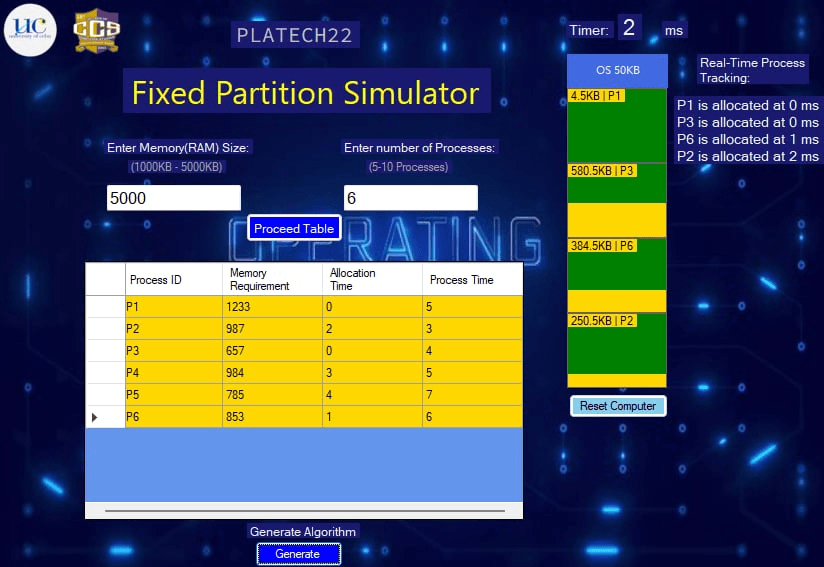824x567 pixels.
Task: Click memory requirement cell 984
Action: pos(272,373)
